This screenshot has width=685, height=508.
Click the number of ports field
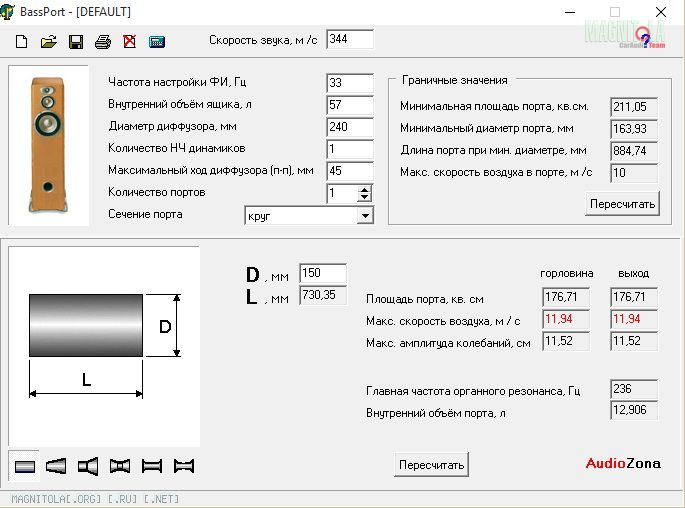point(342,193)
